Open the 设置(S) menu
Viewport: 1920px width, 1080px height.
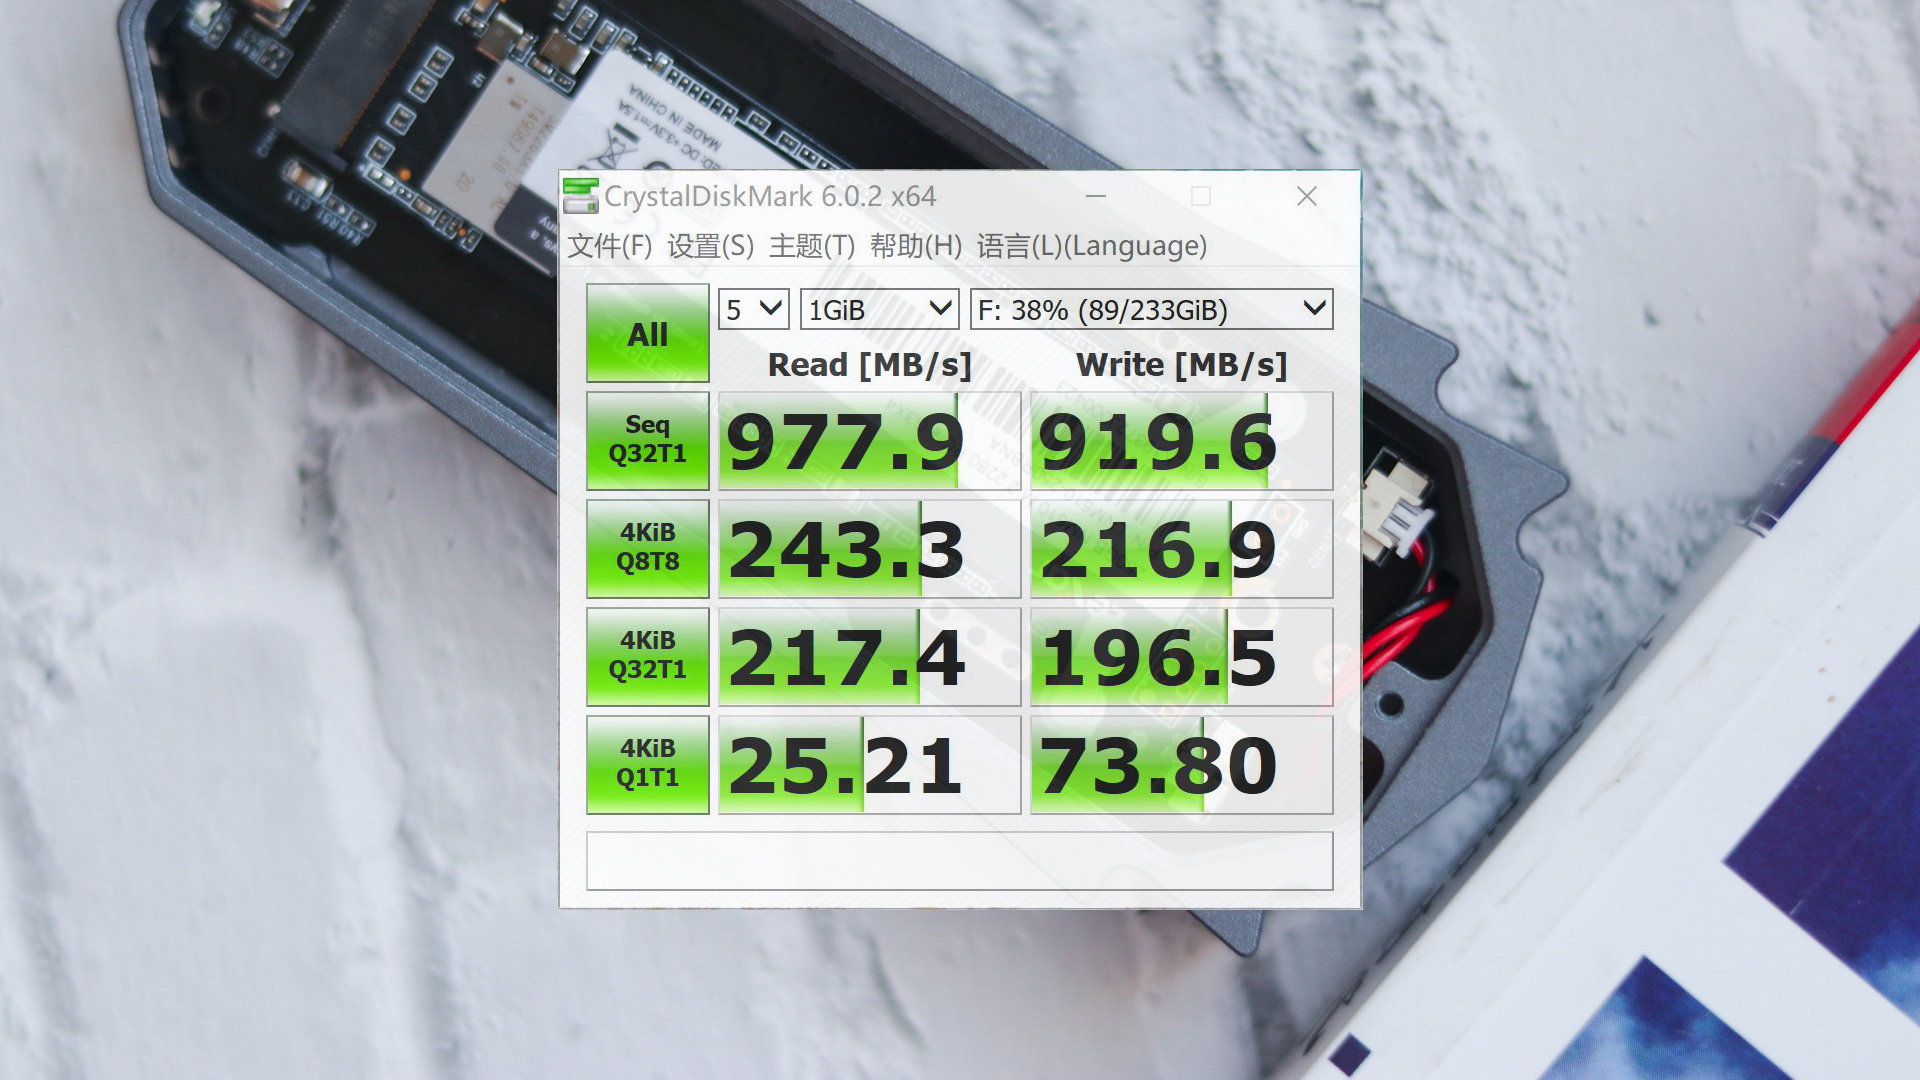[710, 246]
